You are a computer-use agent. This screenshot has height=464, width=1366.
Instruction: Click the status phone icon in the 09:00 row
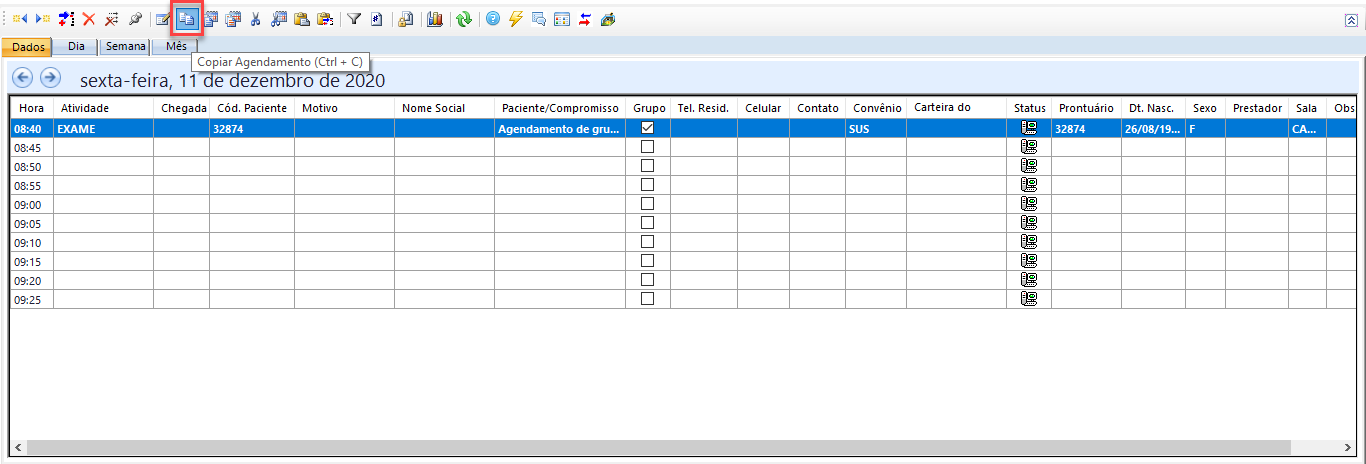1029,204
